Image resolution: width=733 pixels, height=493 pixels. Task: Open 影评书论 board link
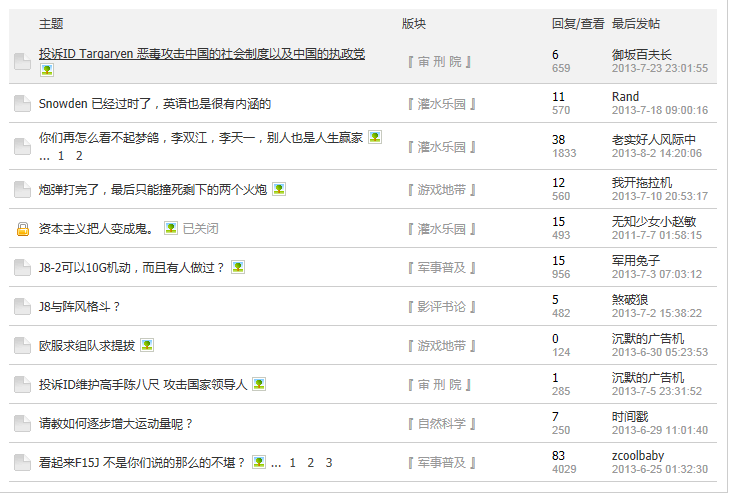pyautogui.click(x=440, y=307)
